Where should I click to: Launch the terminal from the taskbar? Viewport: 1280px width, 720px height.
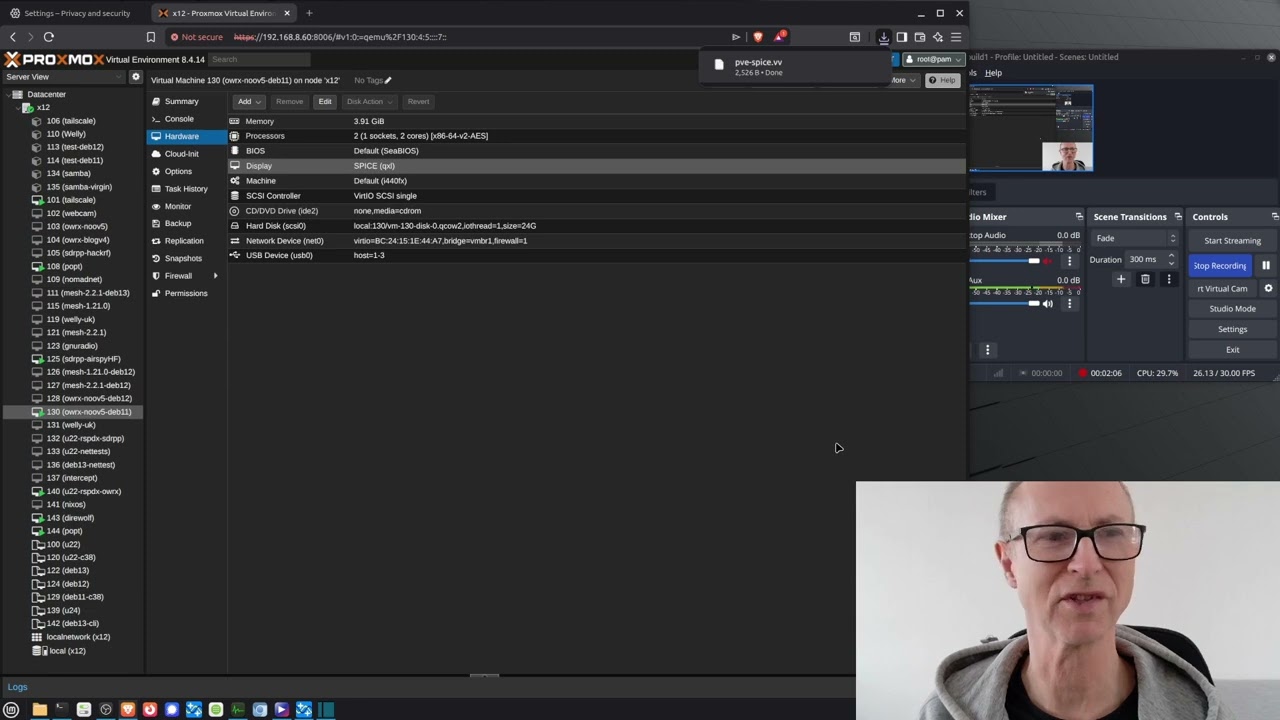(61, 710)
